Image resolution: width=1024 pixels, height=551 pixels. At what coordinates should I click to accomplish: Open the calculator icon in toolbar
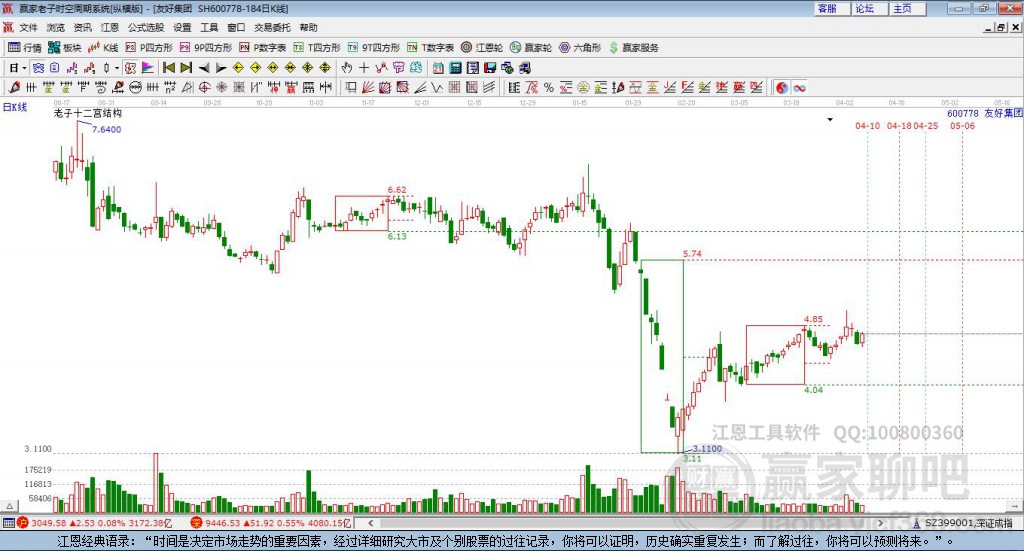(x=455, y=68)
